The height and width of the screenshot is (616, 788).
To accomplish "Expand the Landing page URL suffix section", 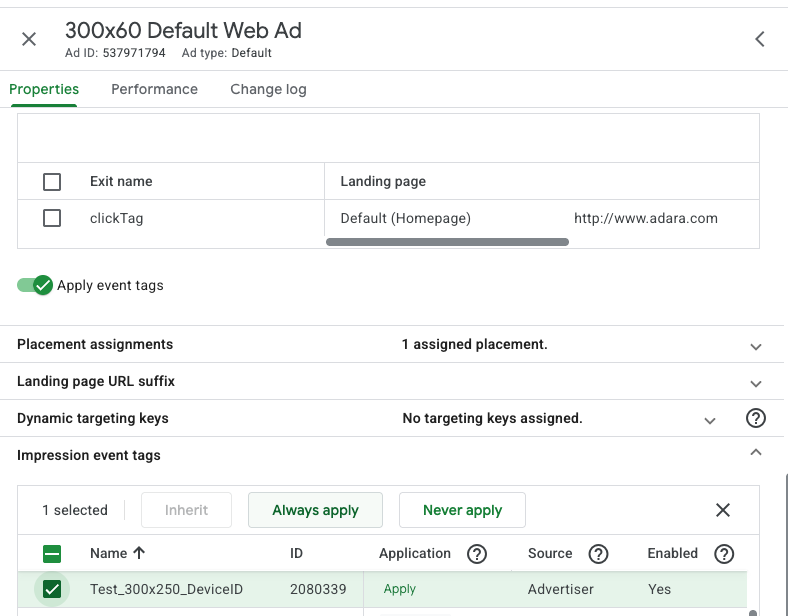I will click(756, 382).
